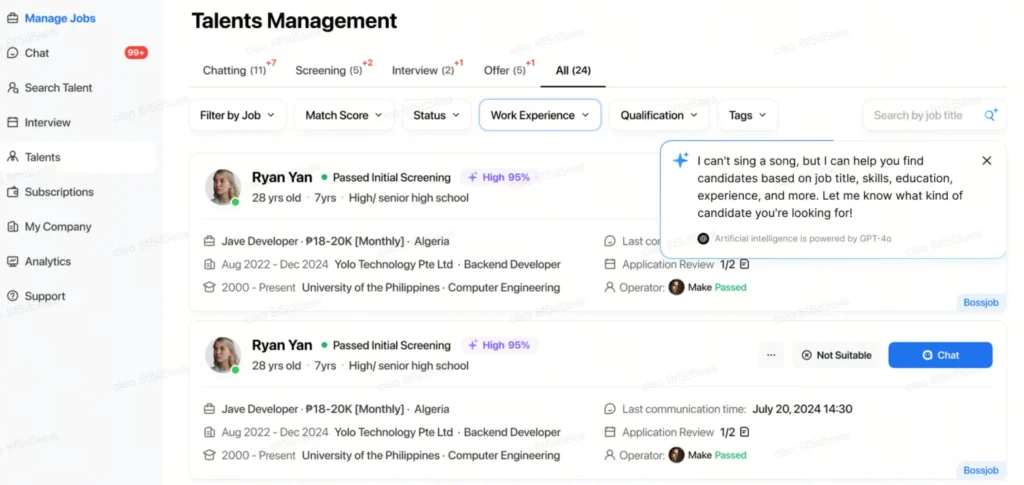
Task: Open the Match Score dropdown
Action: click(x=344, y=115)
